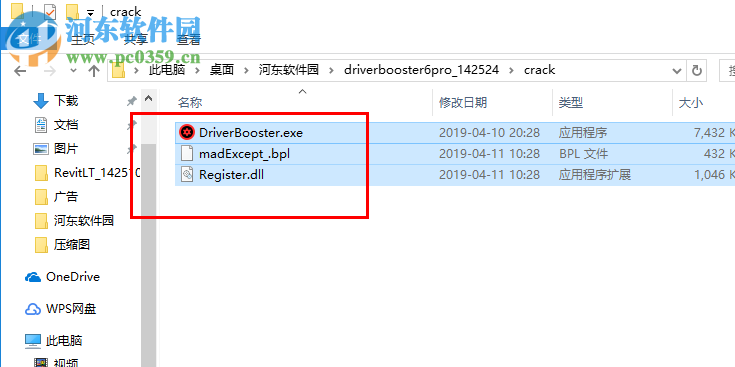The image size is (735, 367).
Task: Open the 共享 ribbon tab
Action: [x=135, y=40]
